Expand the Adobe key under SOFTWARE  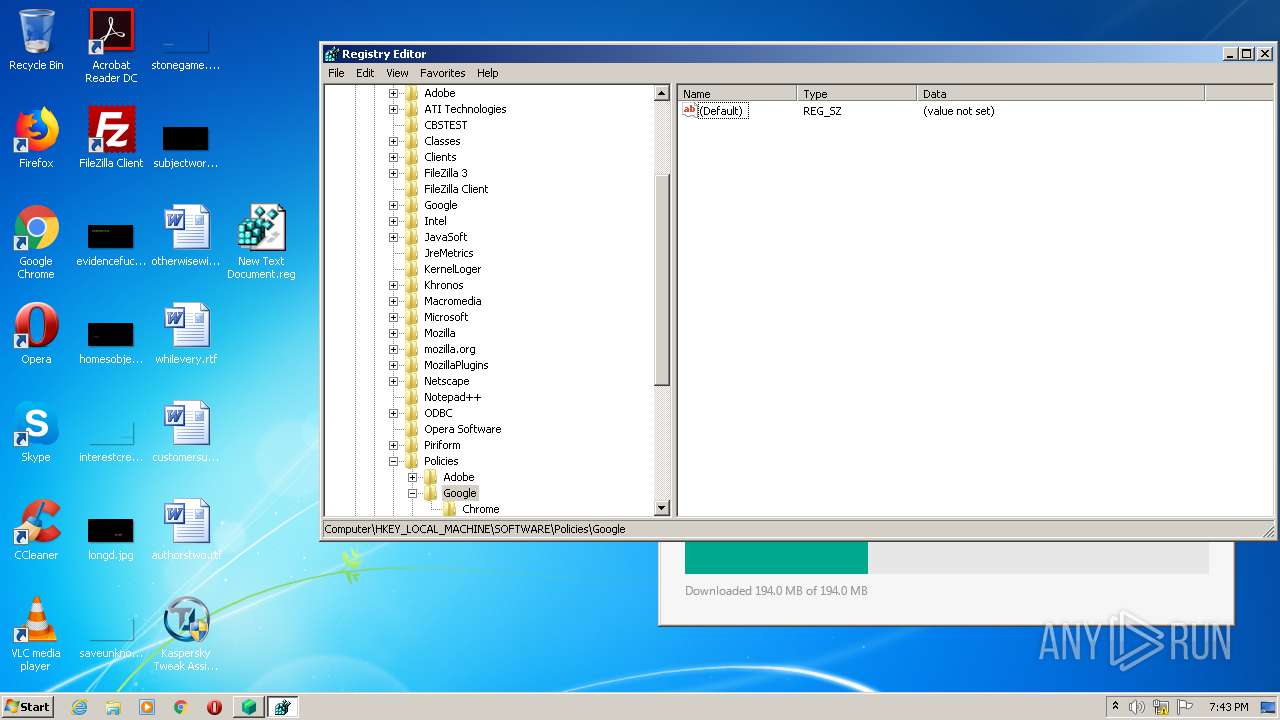pyautogui.click(x=393, y=93)
